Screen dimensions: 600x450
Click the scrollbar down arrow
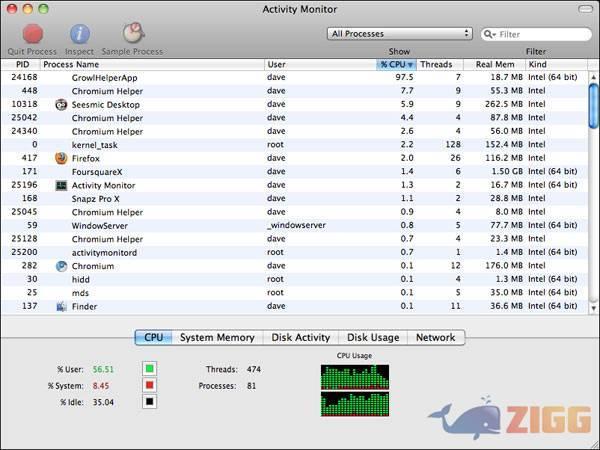click(x=593, y=308)
